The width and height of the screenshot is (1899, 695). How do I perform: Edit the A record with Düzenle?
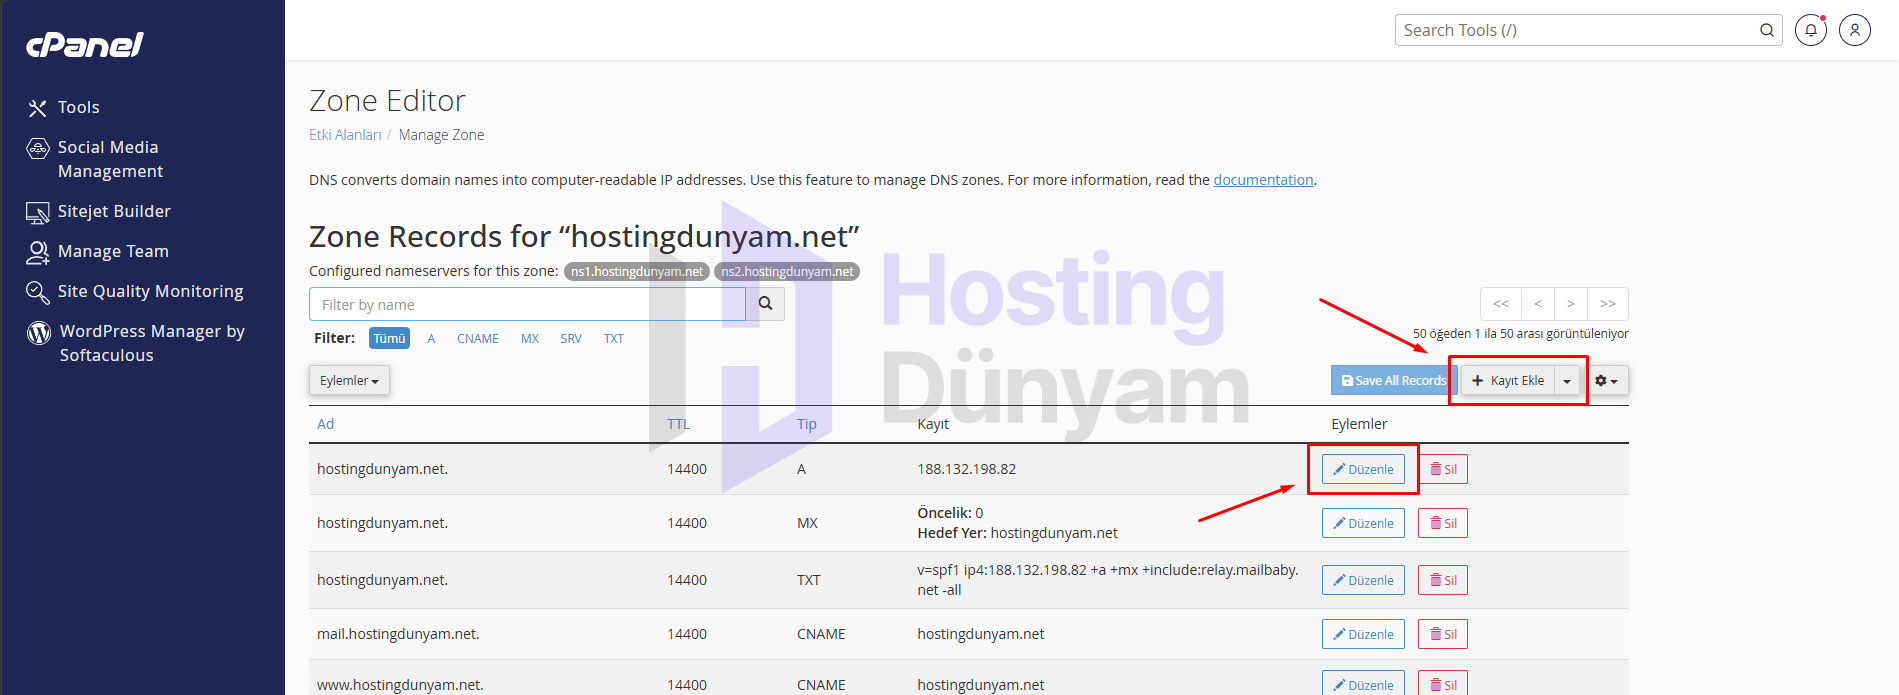click(1363, 469)
